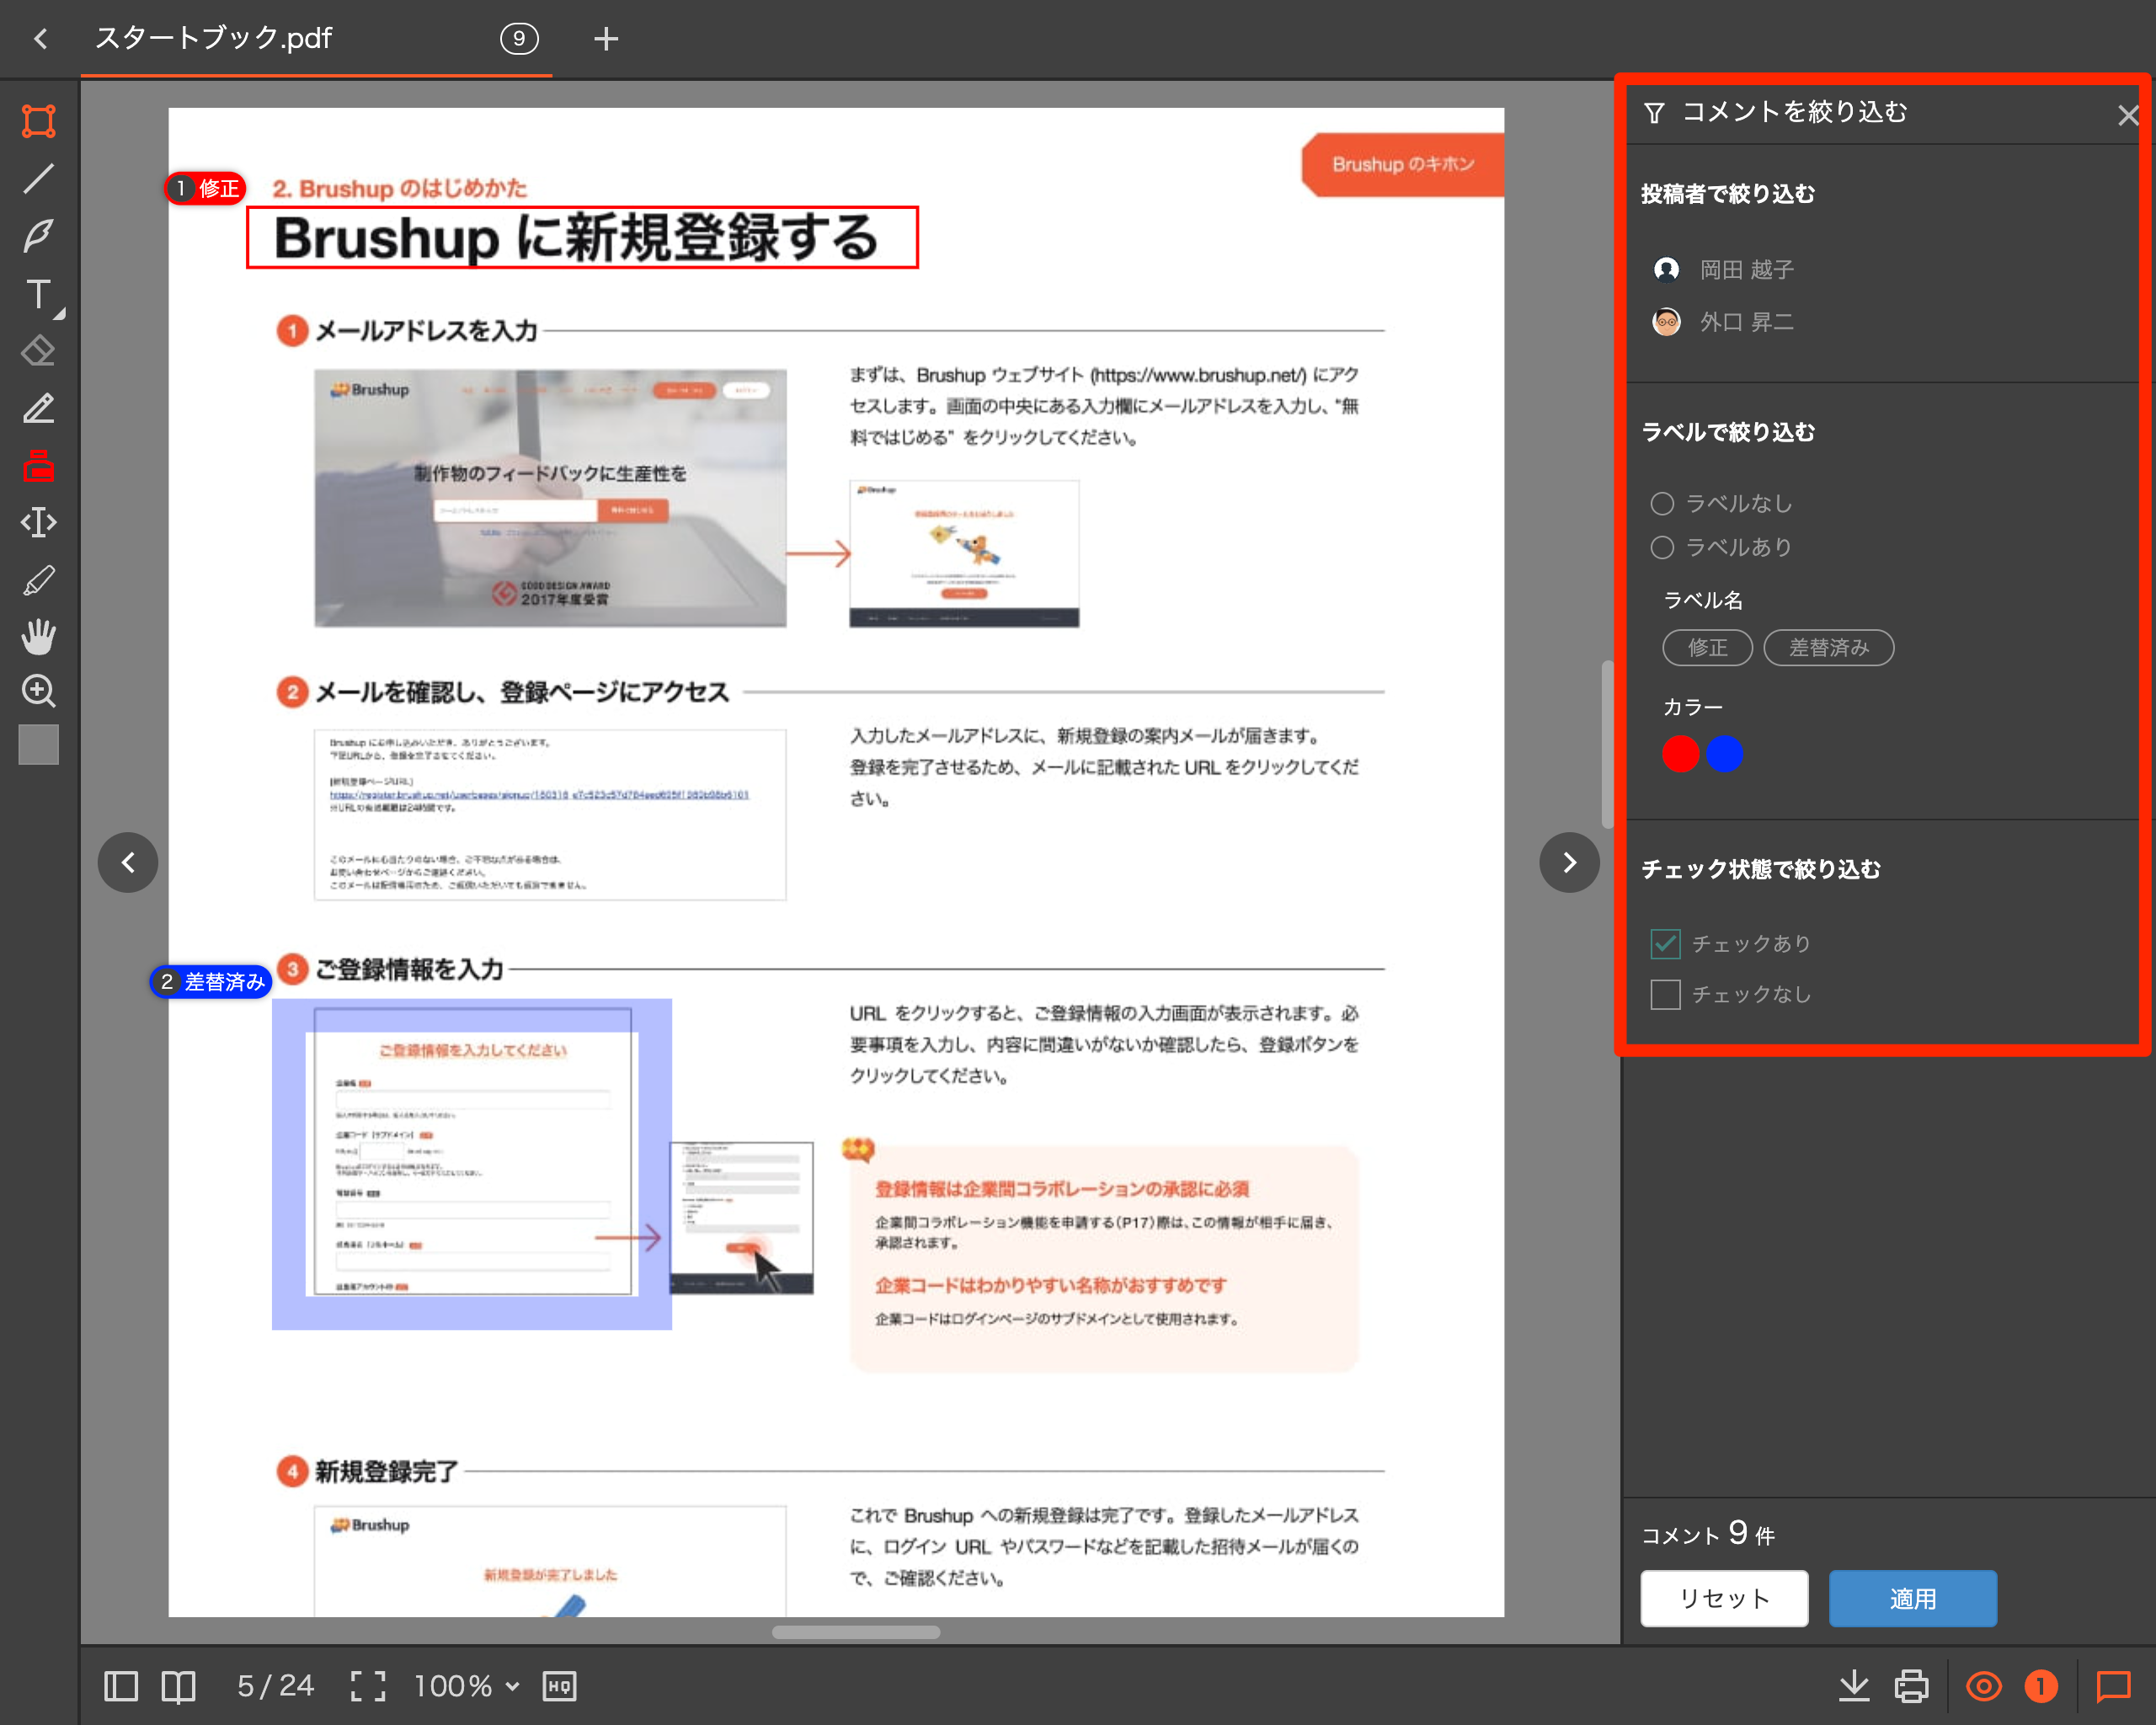The height and width of the screenshot is (1725, 2156).
Task: Select the rectangle annotation tool
Action: pyautogui.click(x=39, y=121)
